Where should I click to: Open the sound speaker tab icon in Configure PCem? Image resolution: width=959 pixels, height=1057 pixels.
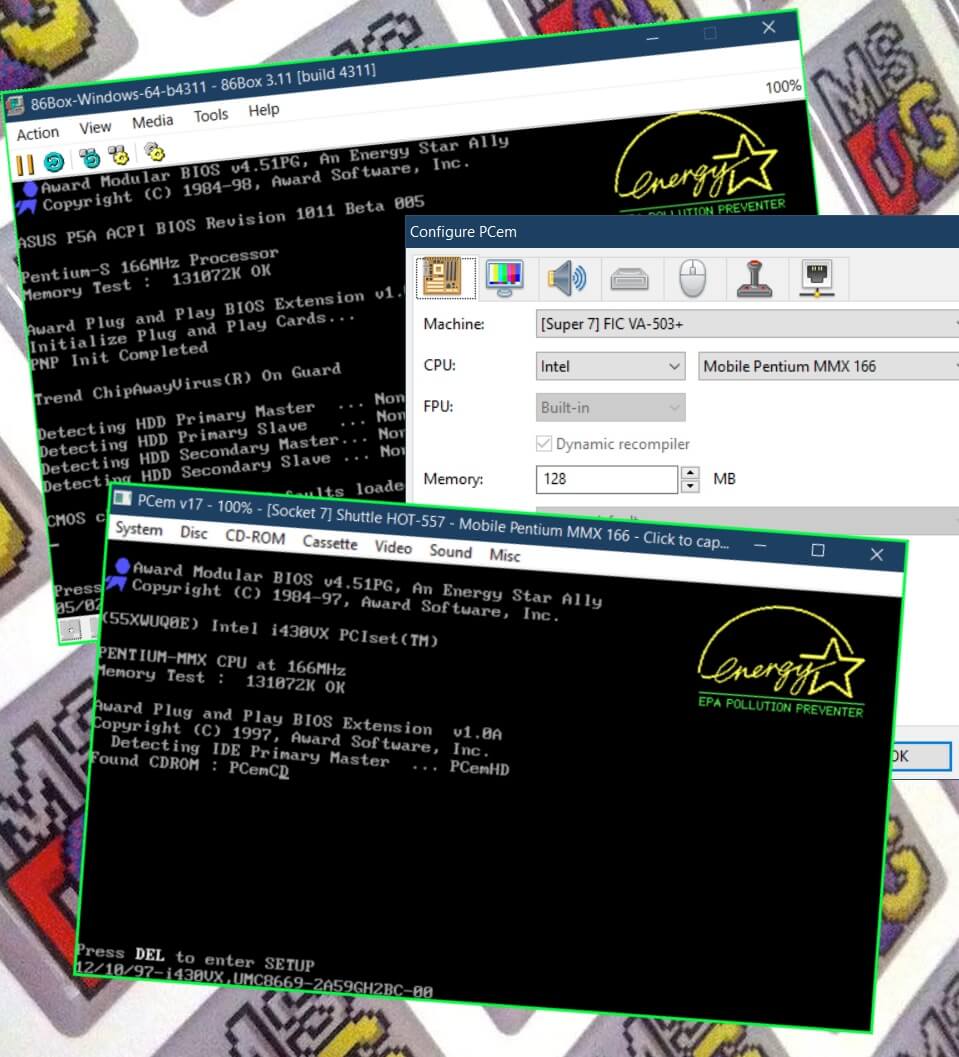(x=567, y=277)
